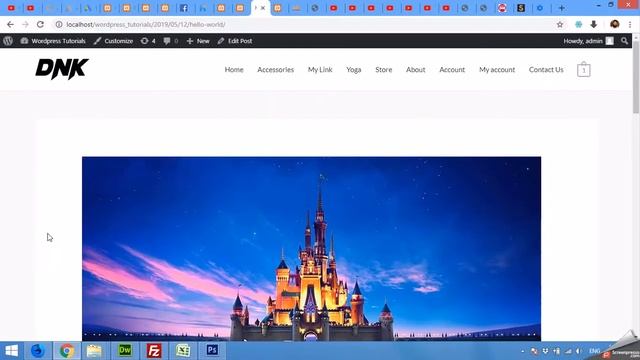View the 4 pending updates
The image size is (640, 360).
[148, 41]
